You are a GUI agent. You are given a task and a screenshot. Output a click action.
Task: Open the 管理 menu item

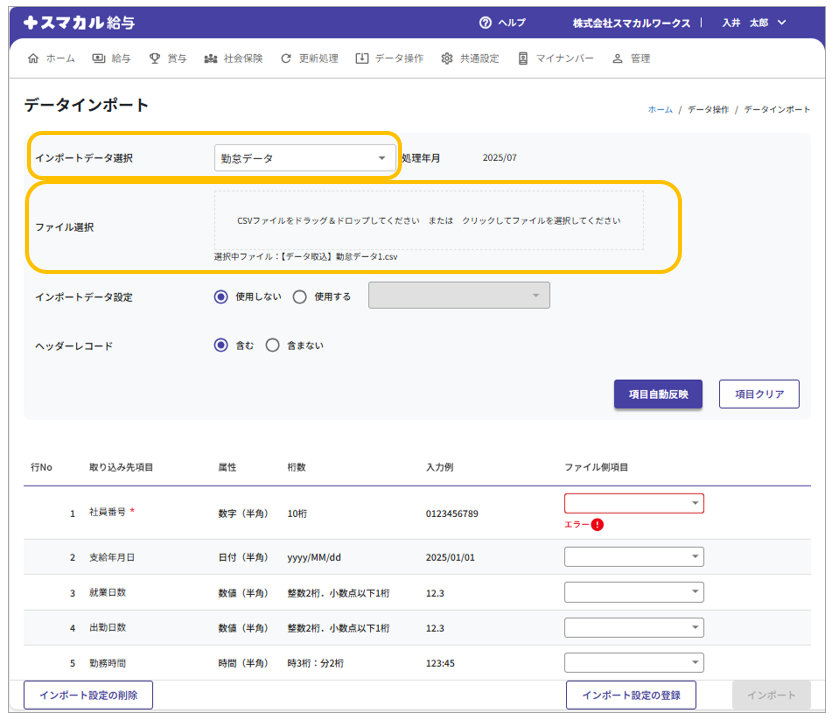[x=632, y=59]
